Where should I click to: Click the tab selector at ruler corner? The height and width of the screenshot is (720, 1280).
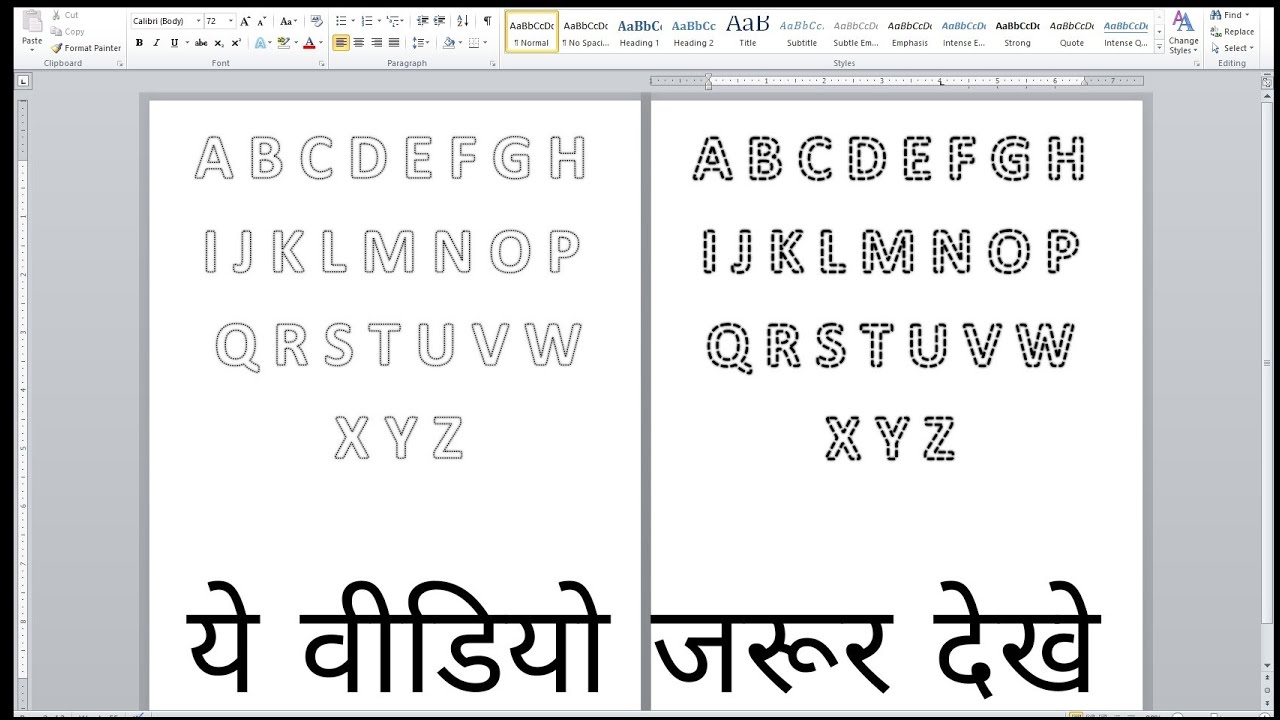pos(22,80)
